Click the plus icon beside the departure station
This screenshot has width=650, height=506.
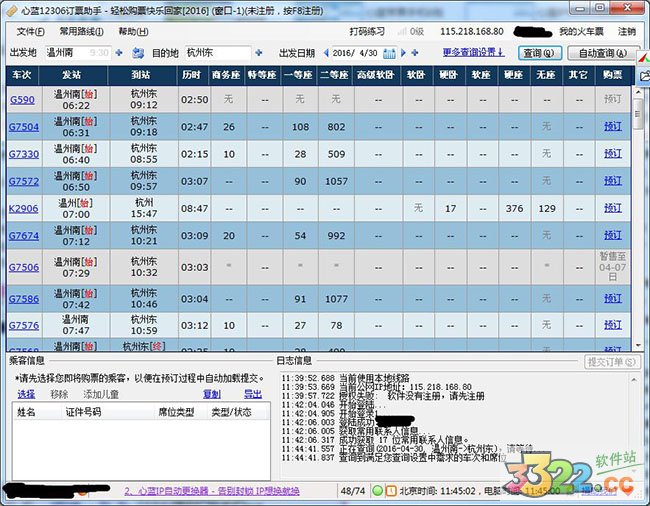(x=119, y=53)
